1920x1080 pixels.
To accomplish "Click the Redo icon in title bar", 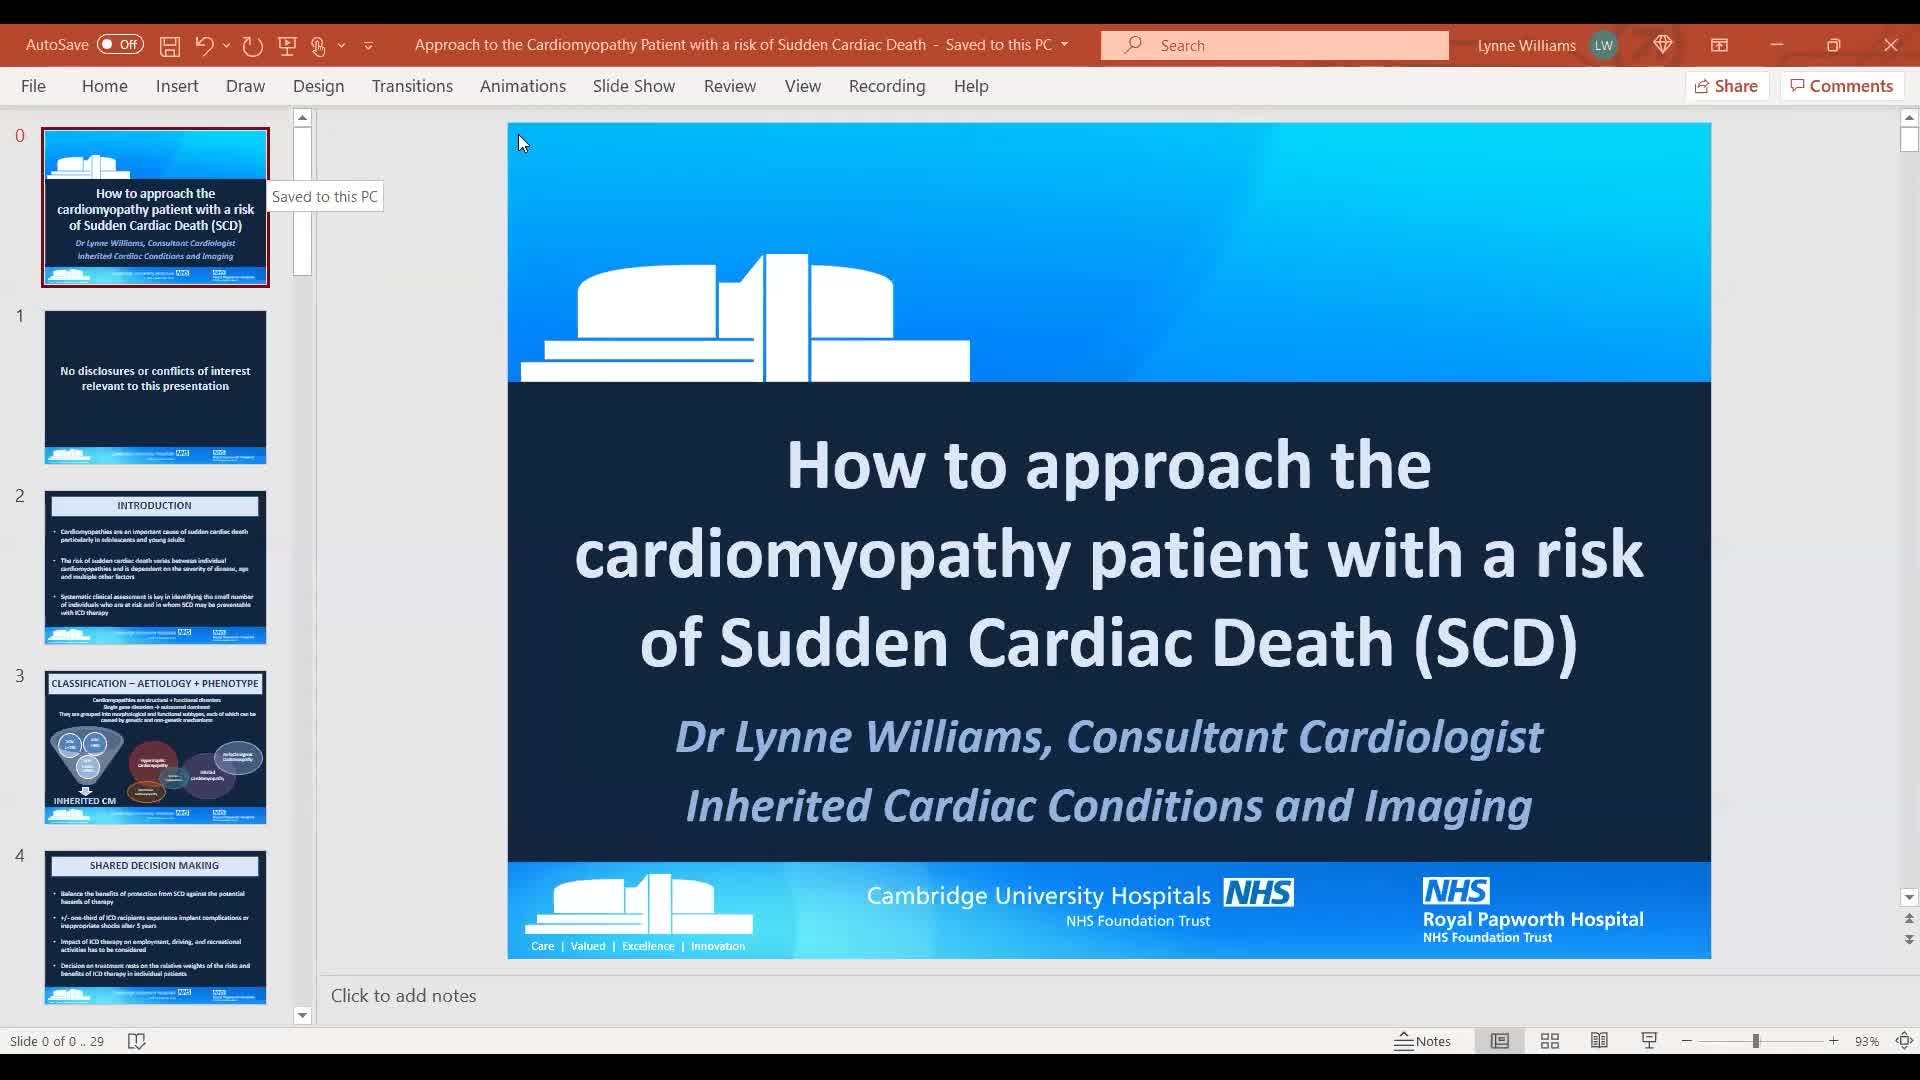I will 252,46.
